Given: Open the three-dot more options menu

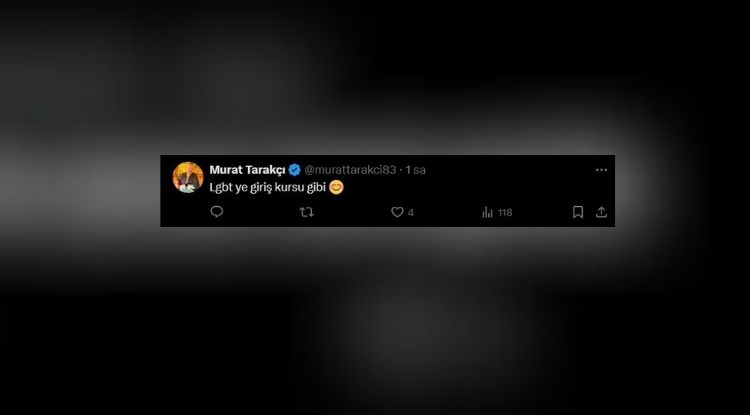Looking at the screenshot, I should pyautogui.click(x=601, y=170).
